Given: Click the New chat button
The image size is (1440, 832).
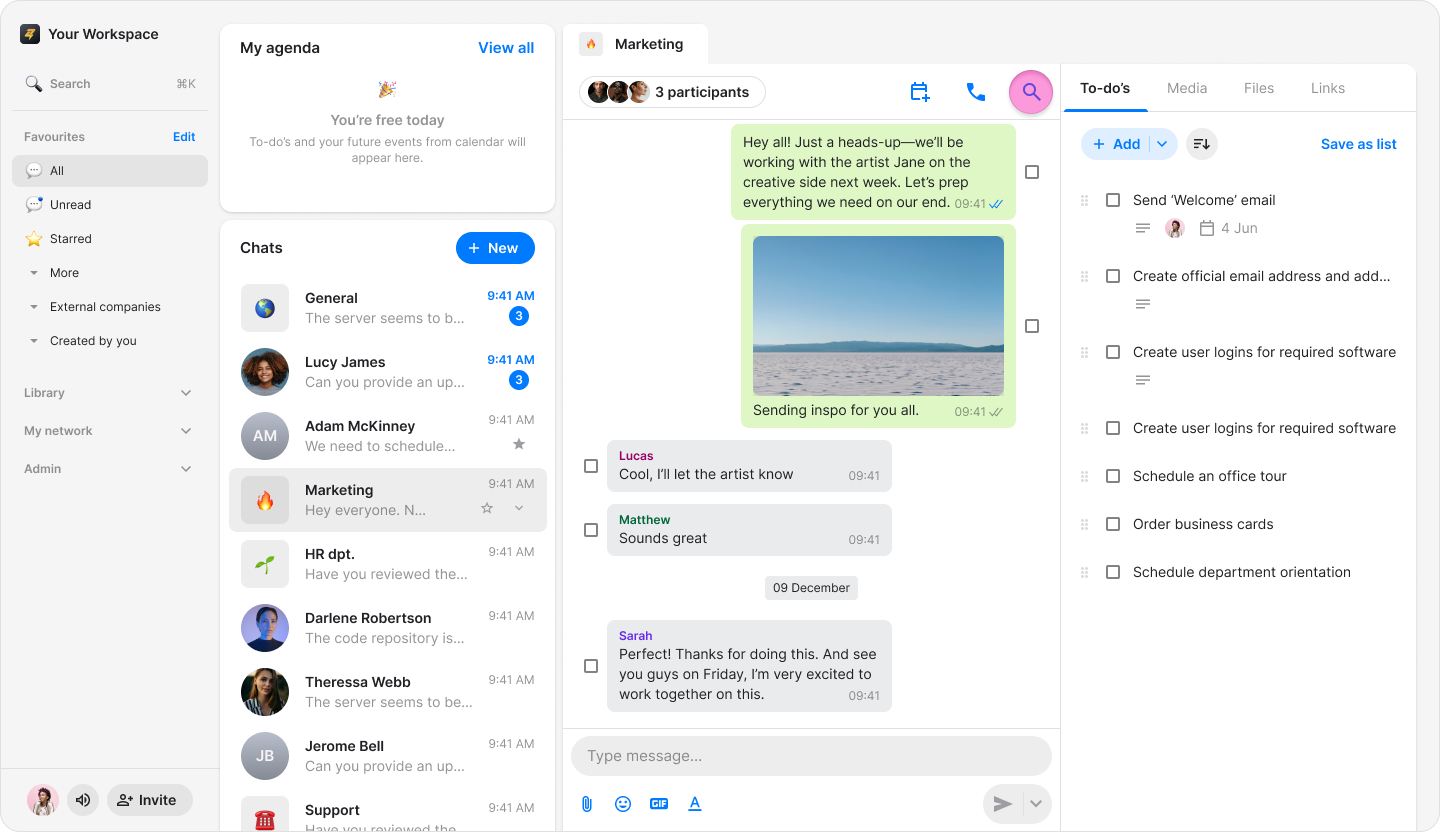Looking at the screenshot, I should pos(495,248).
